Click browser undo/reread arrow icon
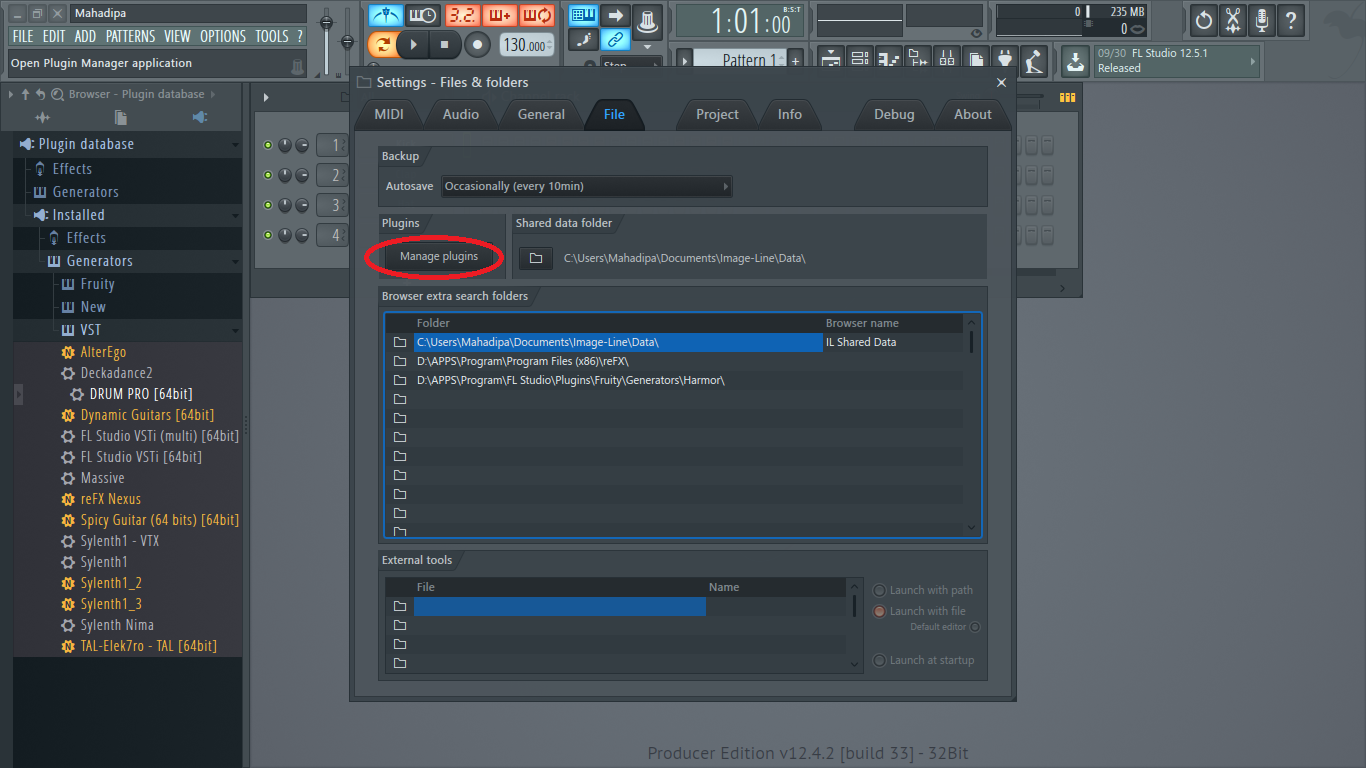The width and height of the screenshot is (1366, 768). (x=40, y=94)
